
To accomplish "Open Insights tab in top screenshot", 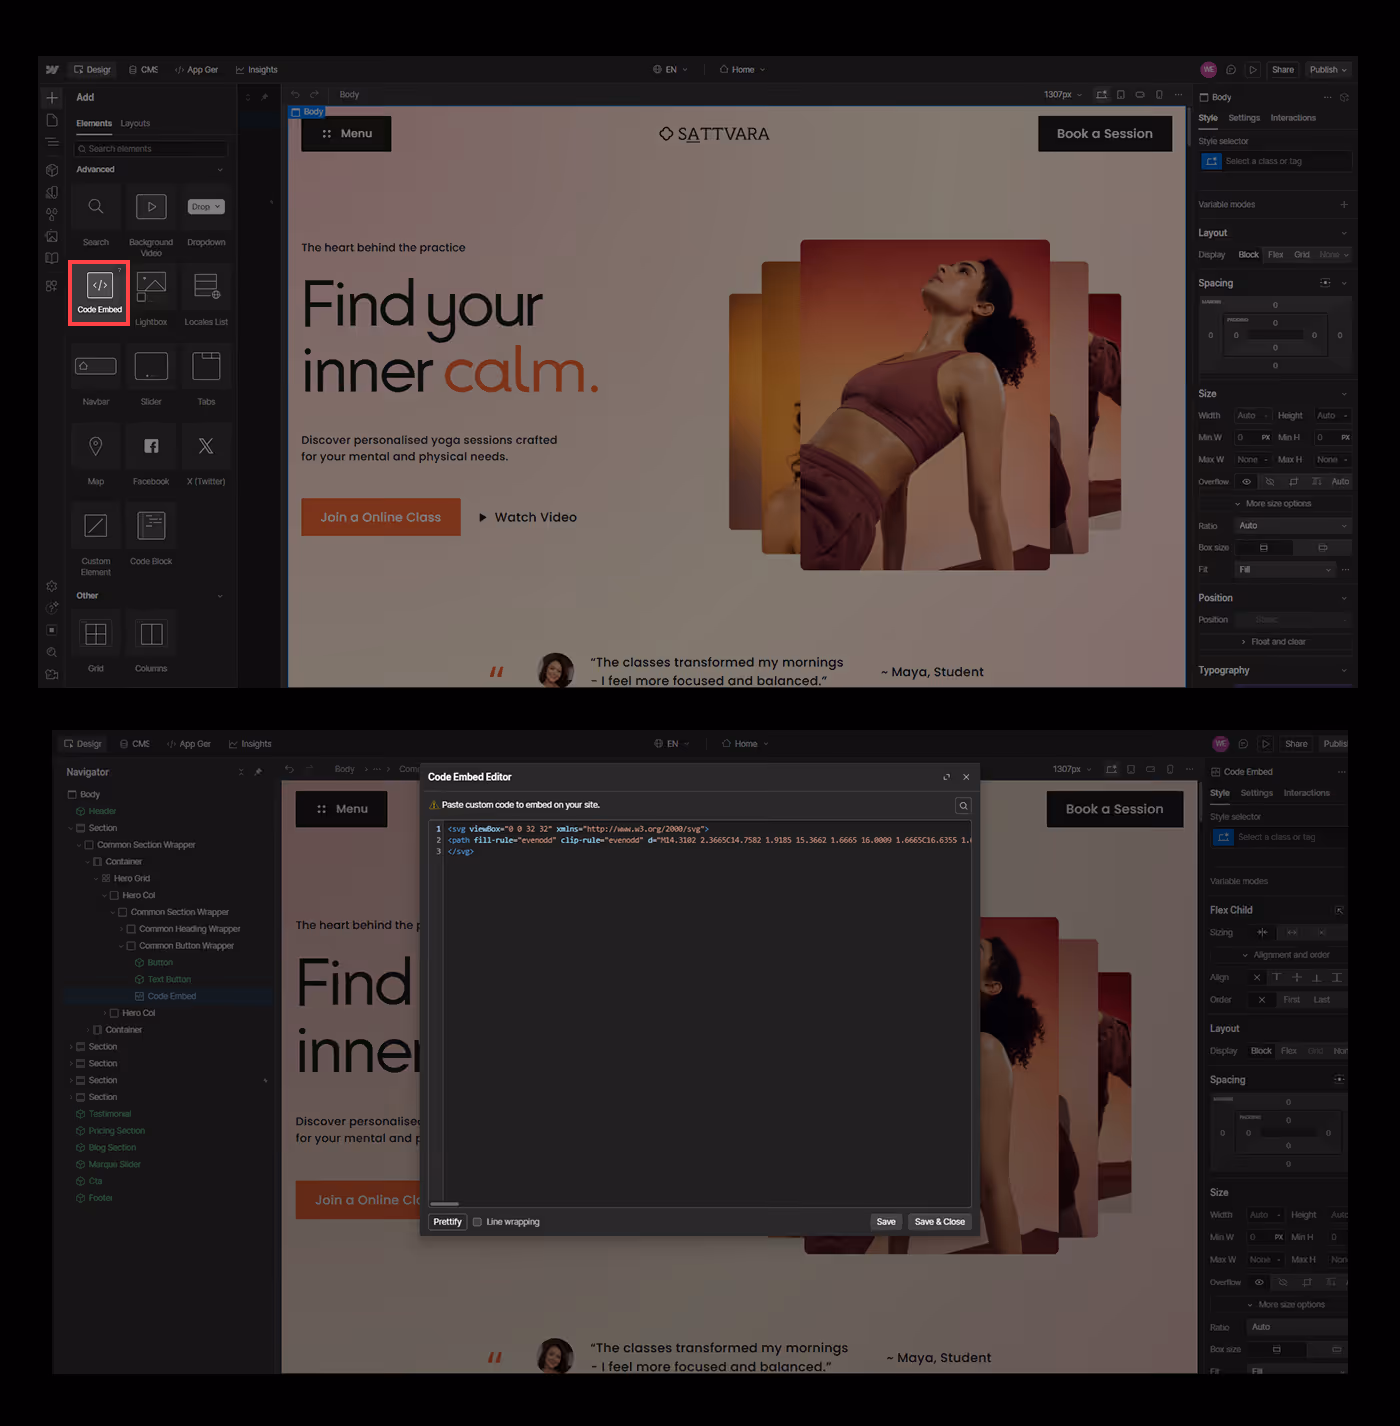I will 256,70.
